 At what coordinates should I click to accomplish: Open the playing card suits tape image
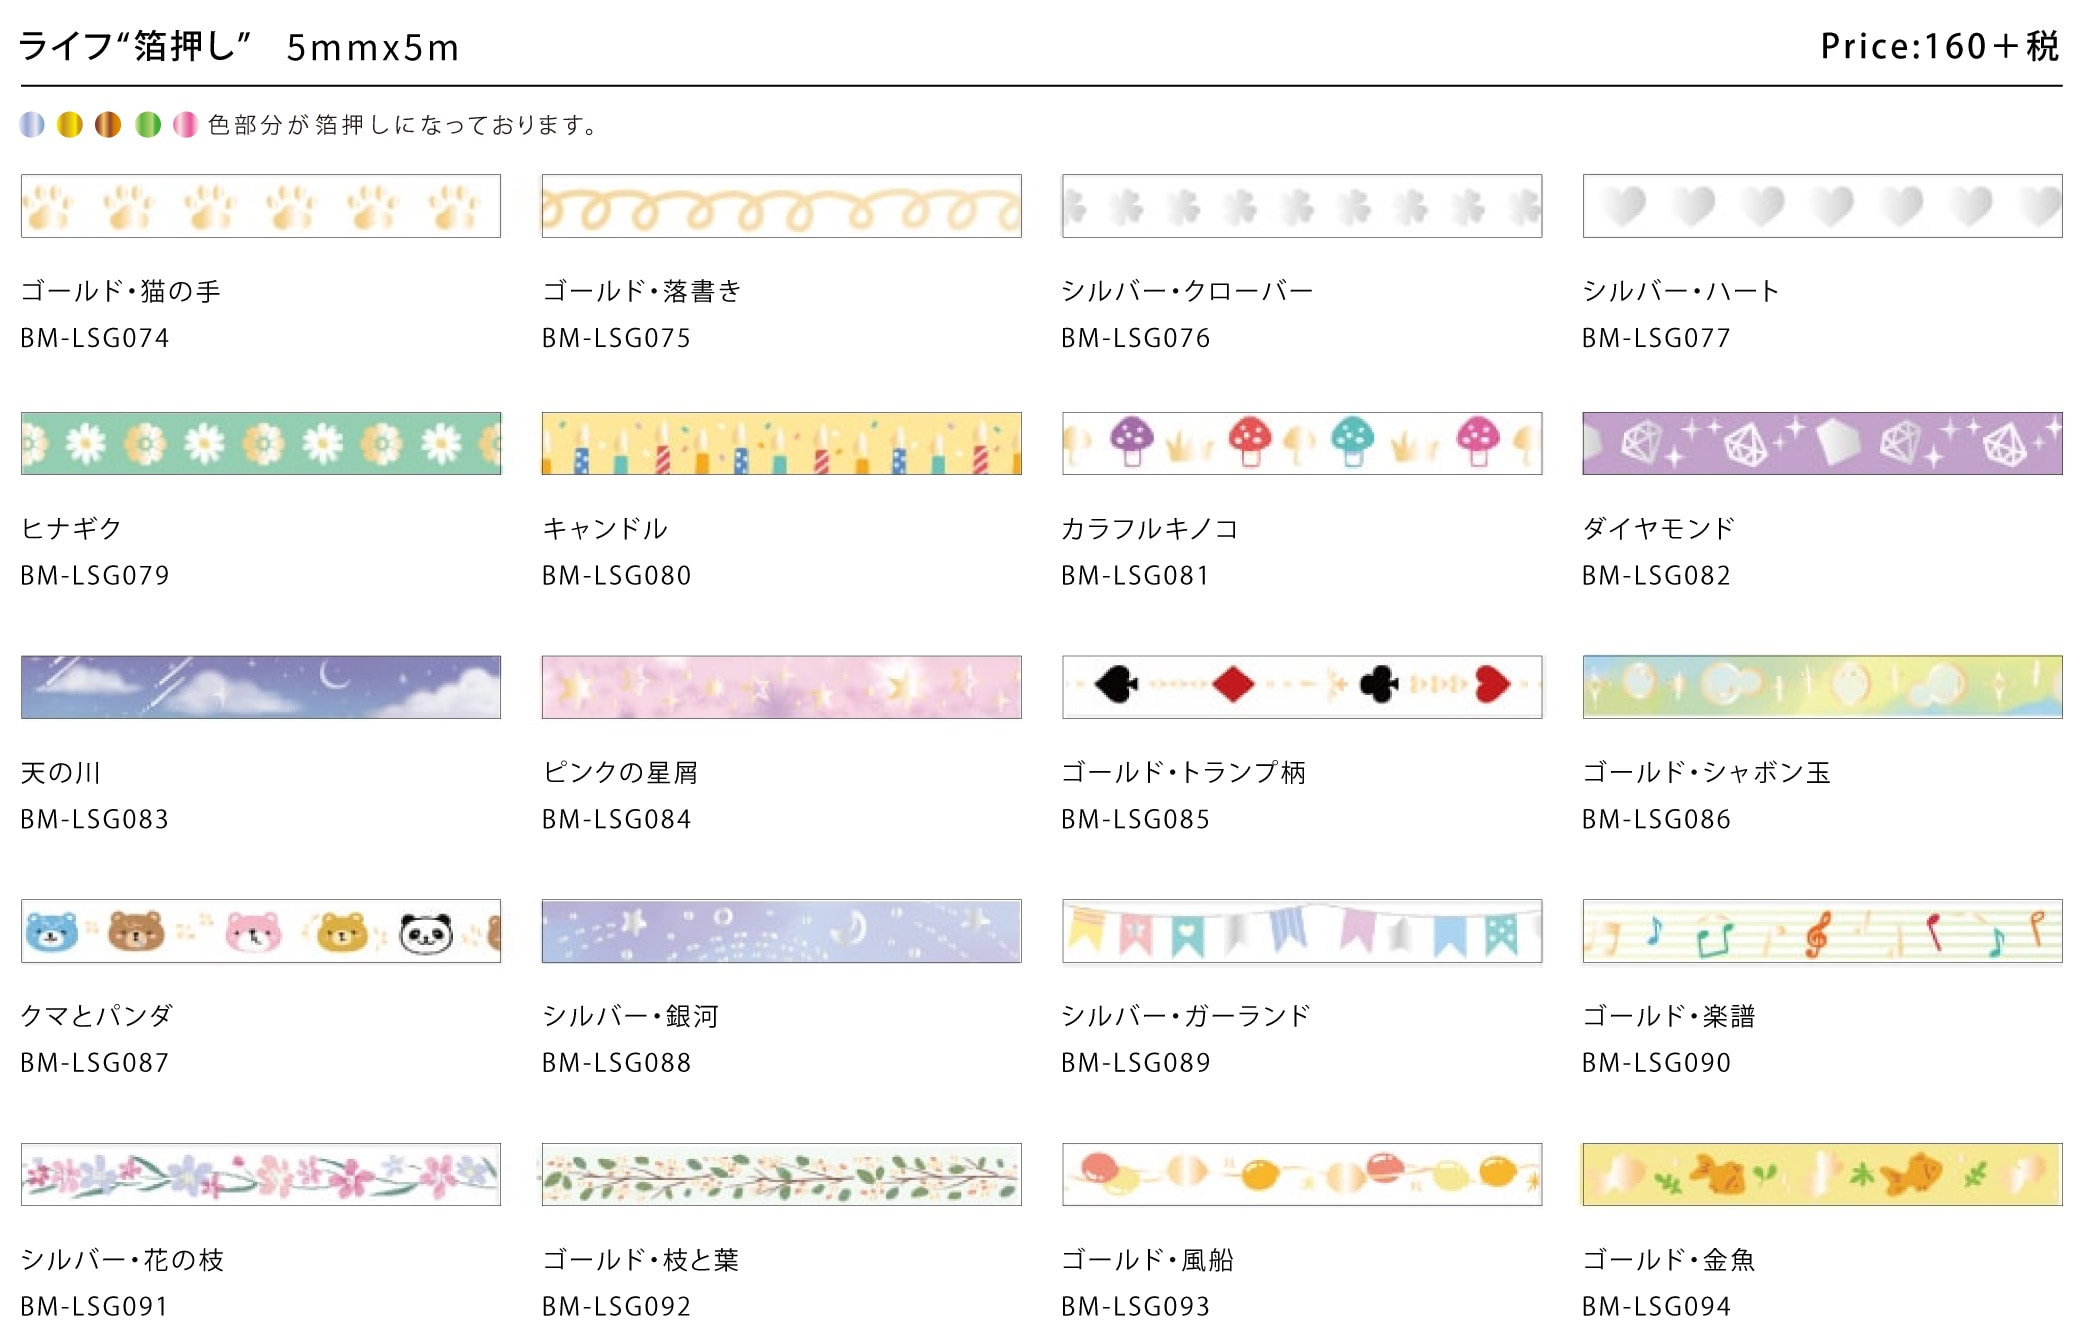[x=1301, y=687]
